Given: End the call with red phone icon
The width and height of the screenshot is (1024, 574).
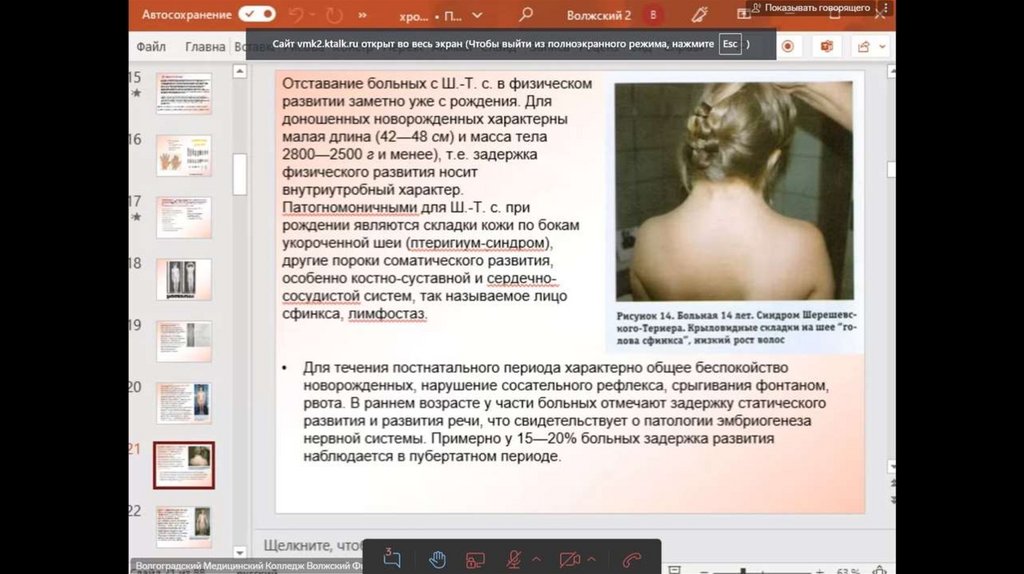Looking at the screenshot, I should tap(631, 559).
